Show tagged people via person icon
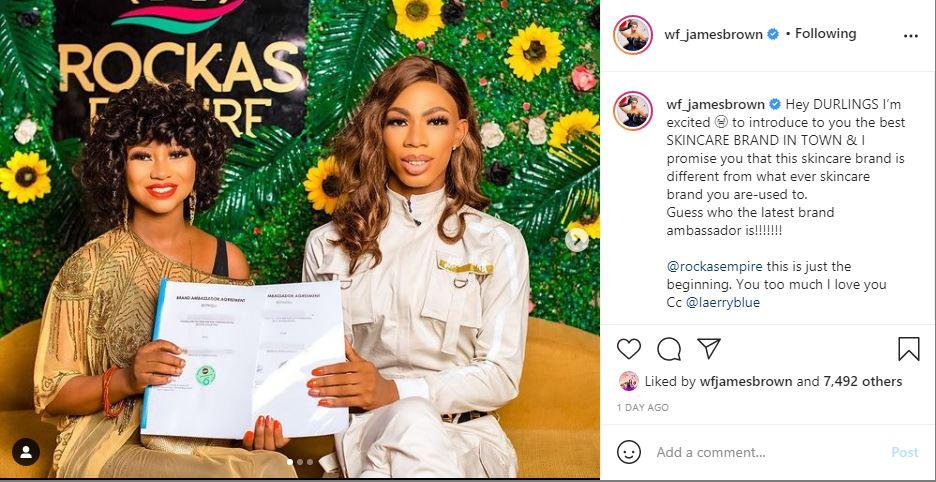This screenshot has width=936, height=482. pyautogui.click(x=26, y=452)
